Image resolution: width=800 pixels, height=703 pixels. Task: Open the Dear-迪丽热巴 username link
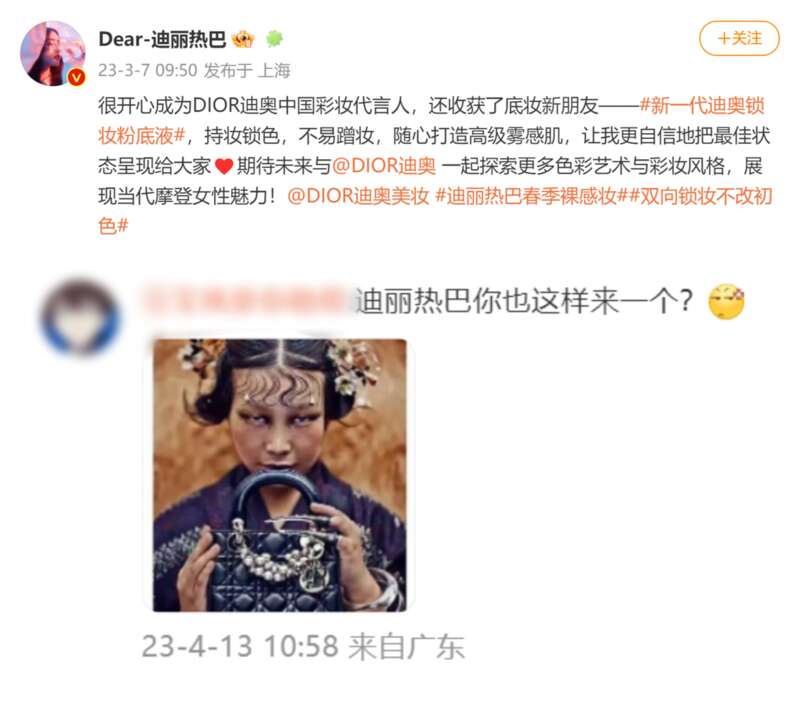click(162, 39)
